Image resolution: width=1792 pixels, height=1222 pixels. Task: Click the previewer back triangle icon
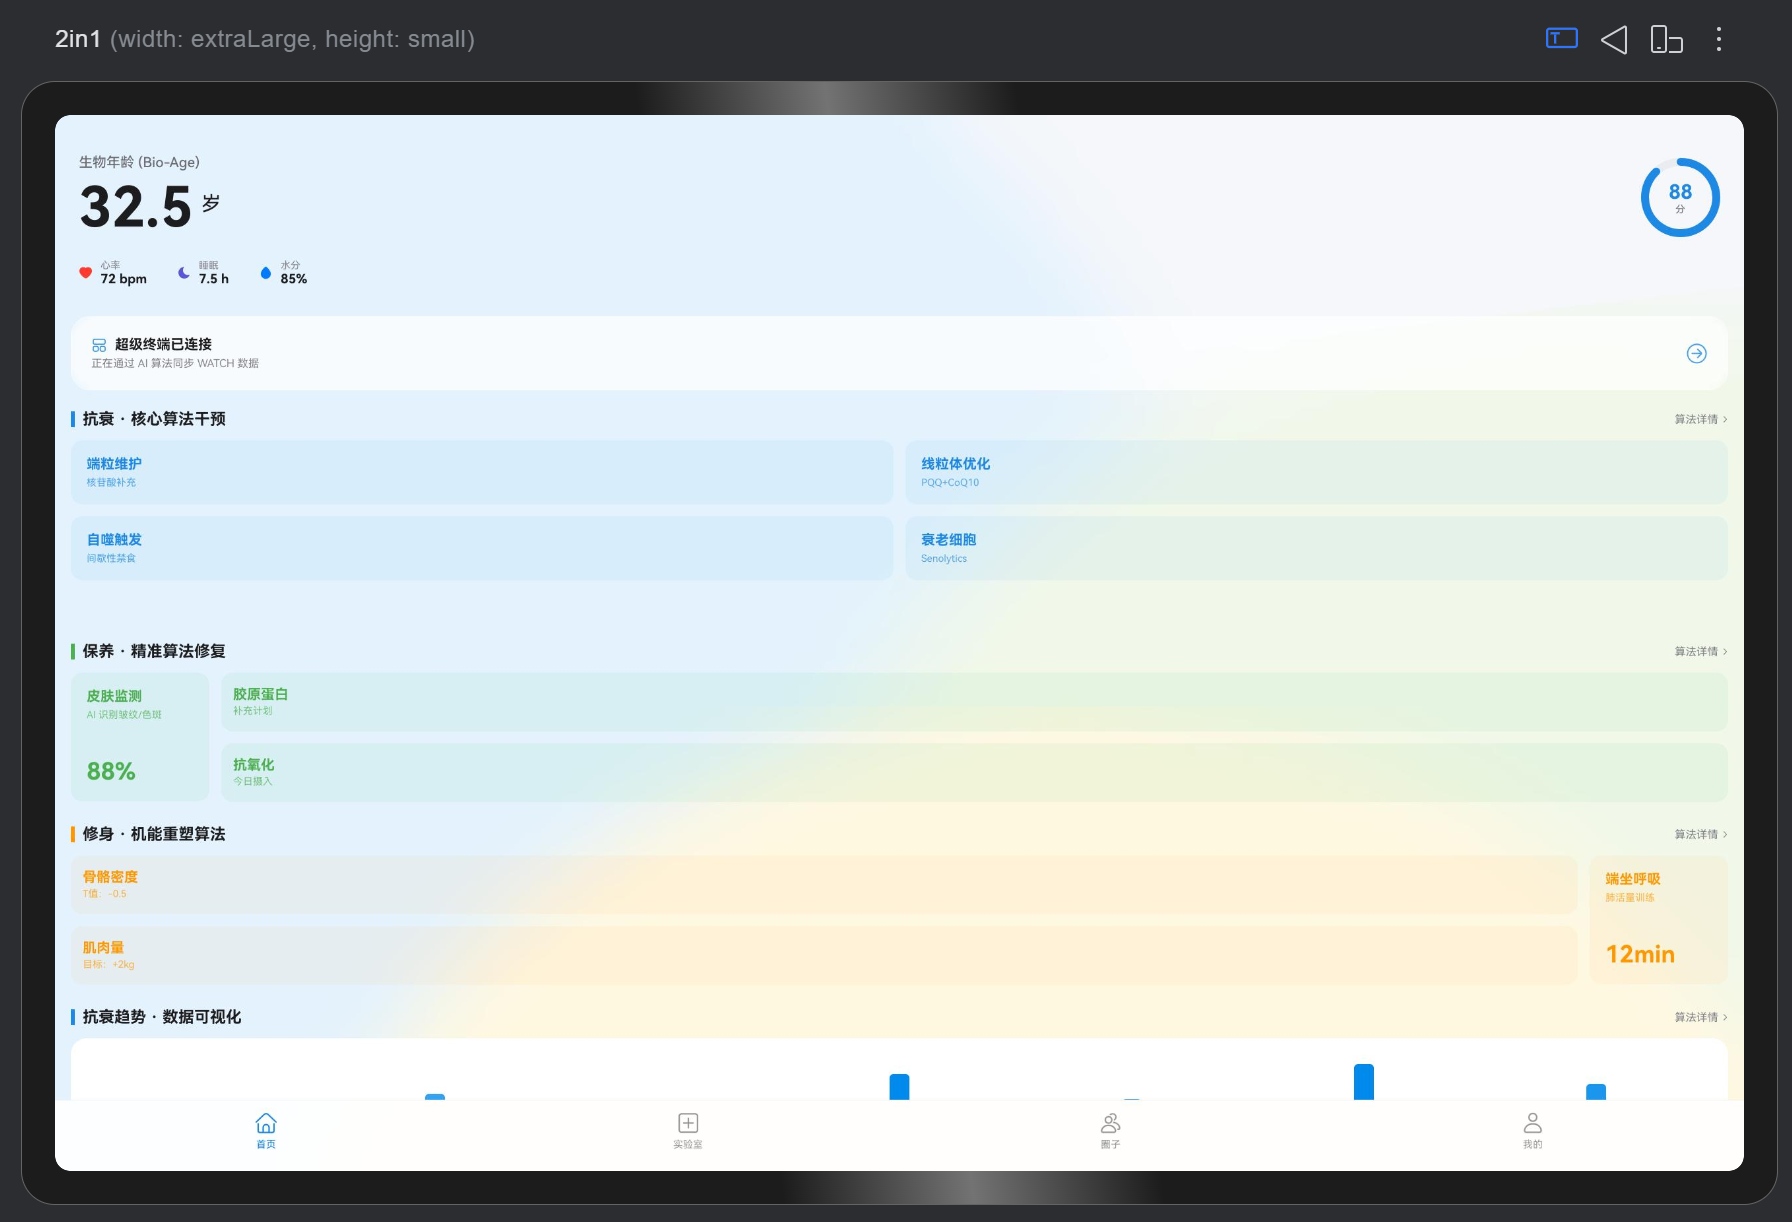point(1614,39)
